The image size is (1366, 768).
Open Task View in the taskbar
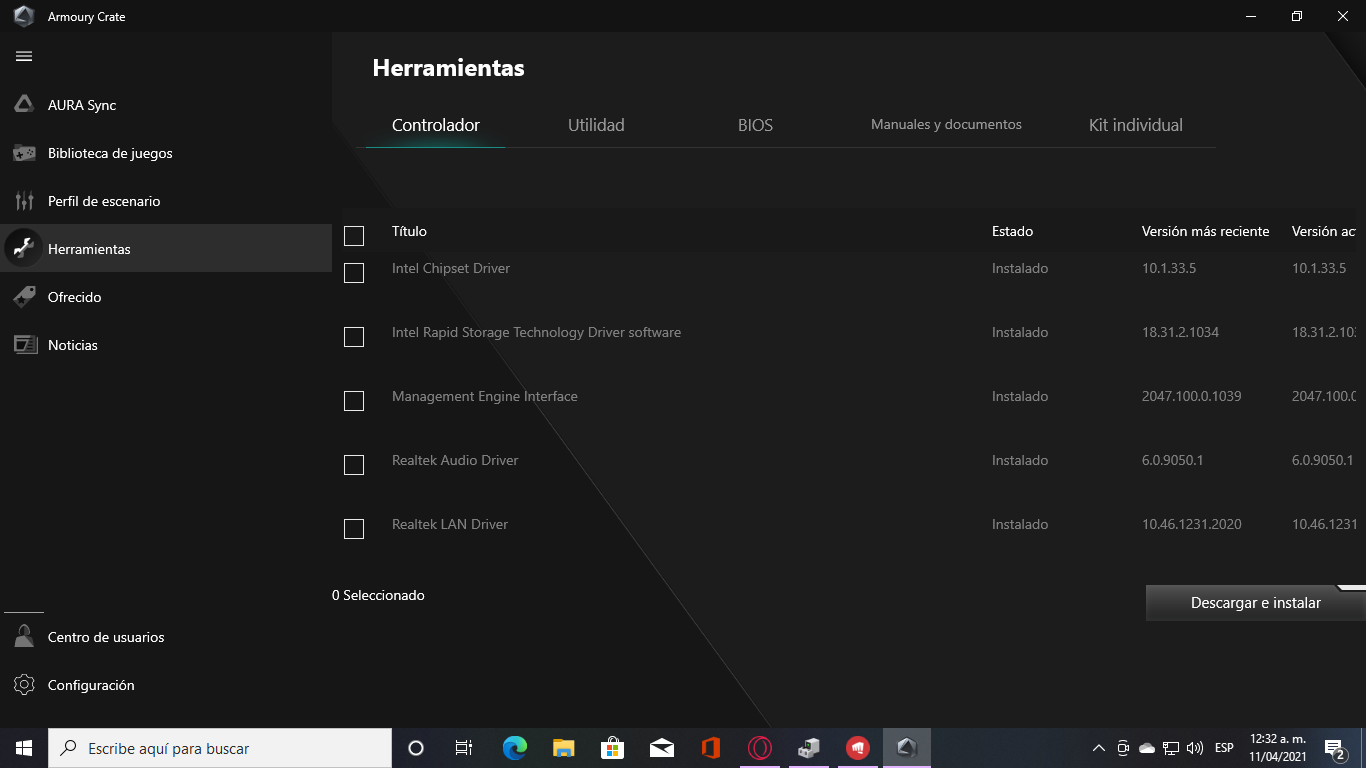[464, 748]
